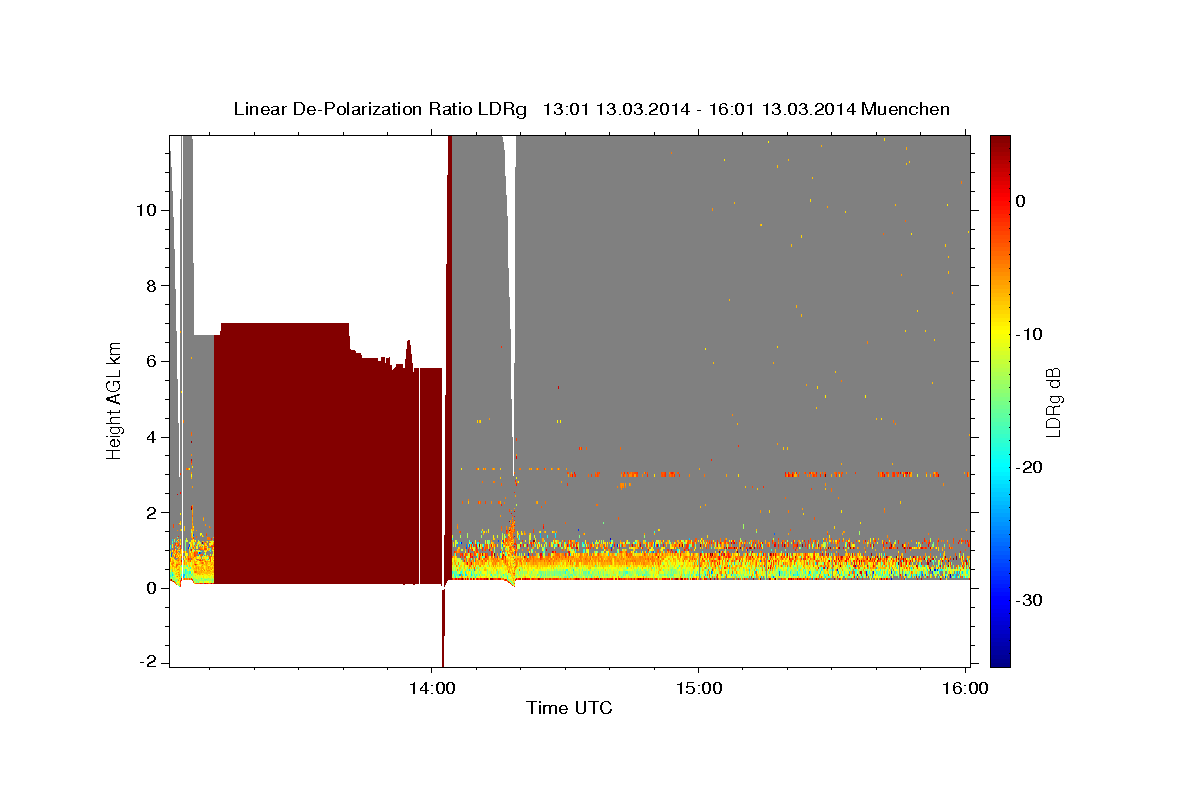Viewport: 1200px width, 800px height.
Task: Click the dark red top of the color scale
Action: 1000,145
